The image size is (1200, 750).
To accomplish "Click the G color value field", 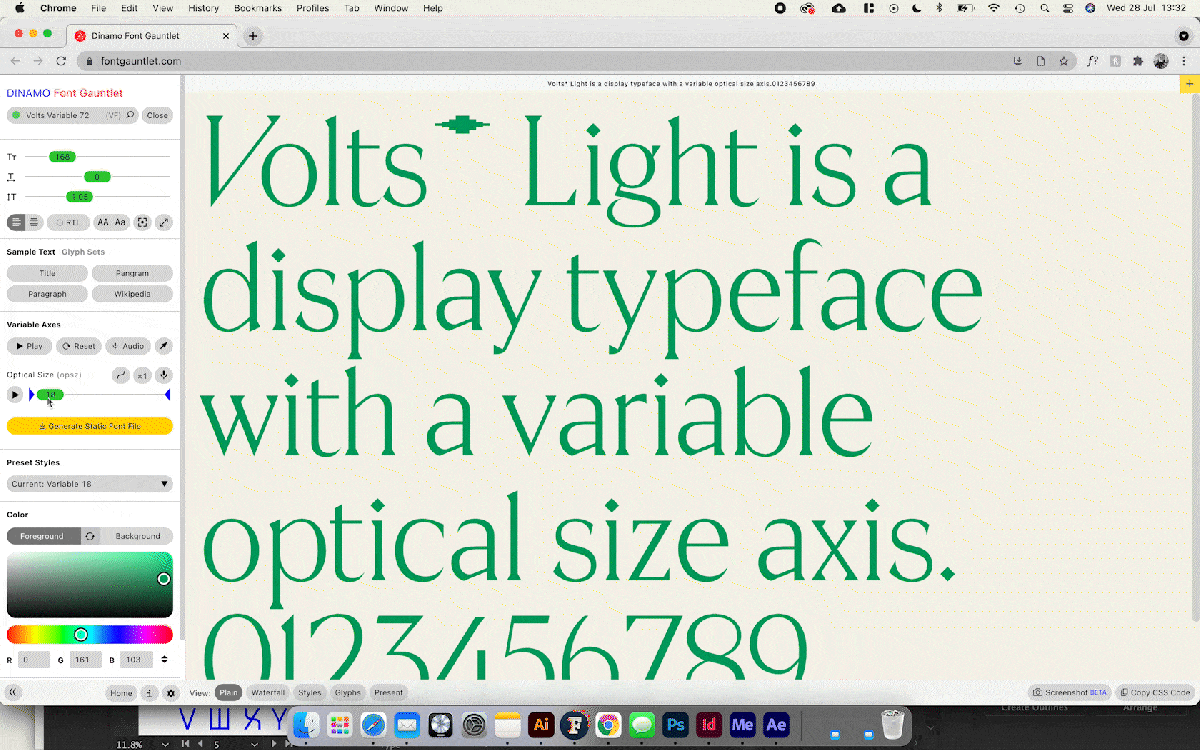I will (x=85, y=660).
